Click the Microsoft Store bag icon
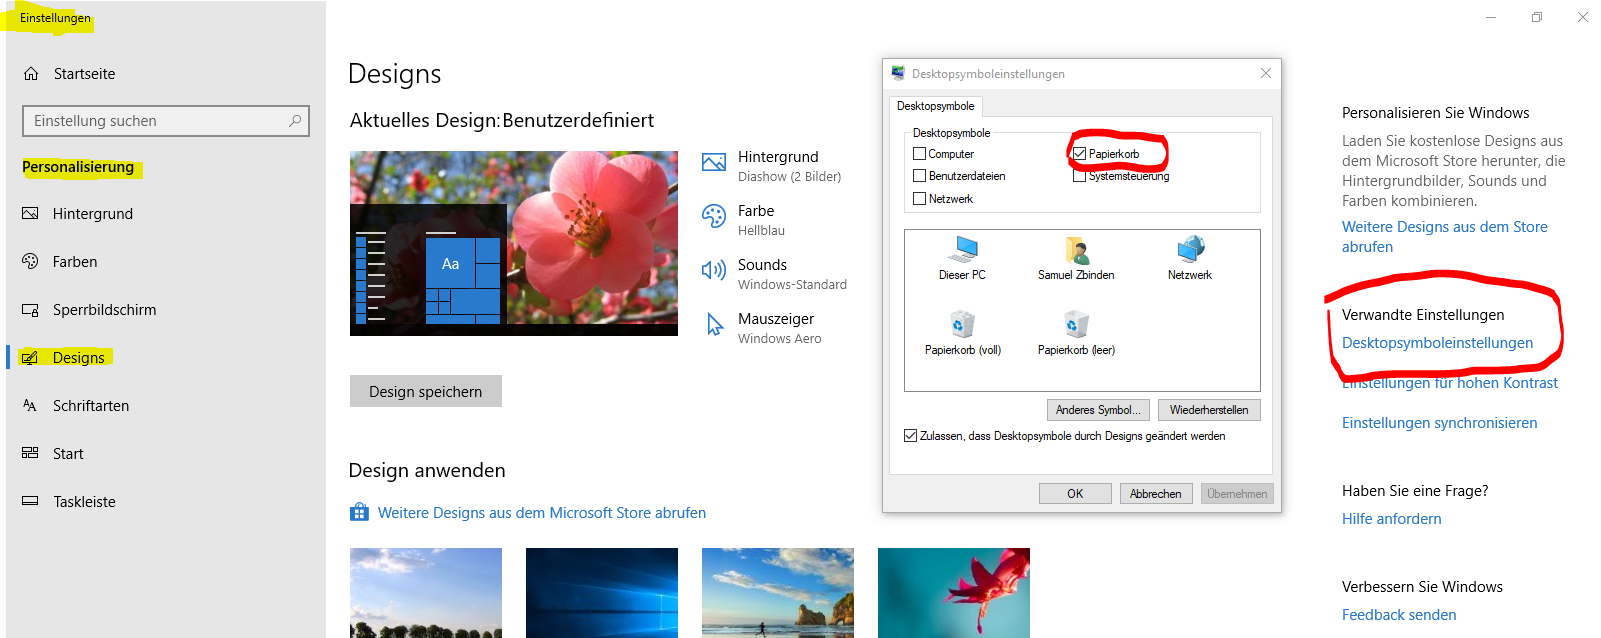 tap(359, 513)
